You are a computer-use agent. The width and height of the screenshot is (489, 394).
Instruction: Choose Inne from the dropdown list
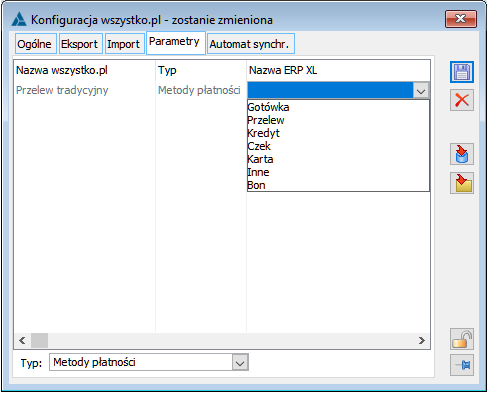[338, 172]
